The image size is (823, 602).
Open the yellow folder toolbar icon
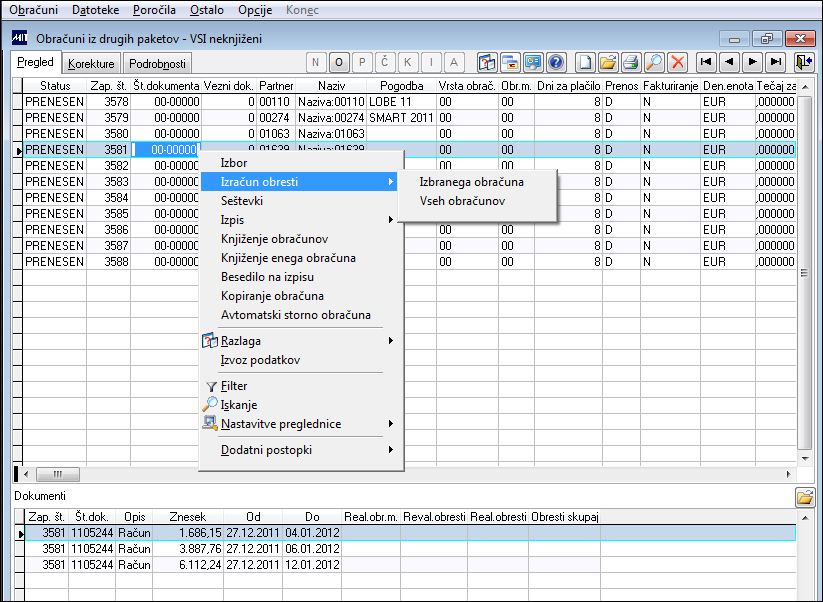[x=607, y=62]
